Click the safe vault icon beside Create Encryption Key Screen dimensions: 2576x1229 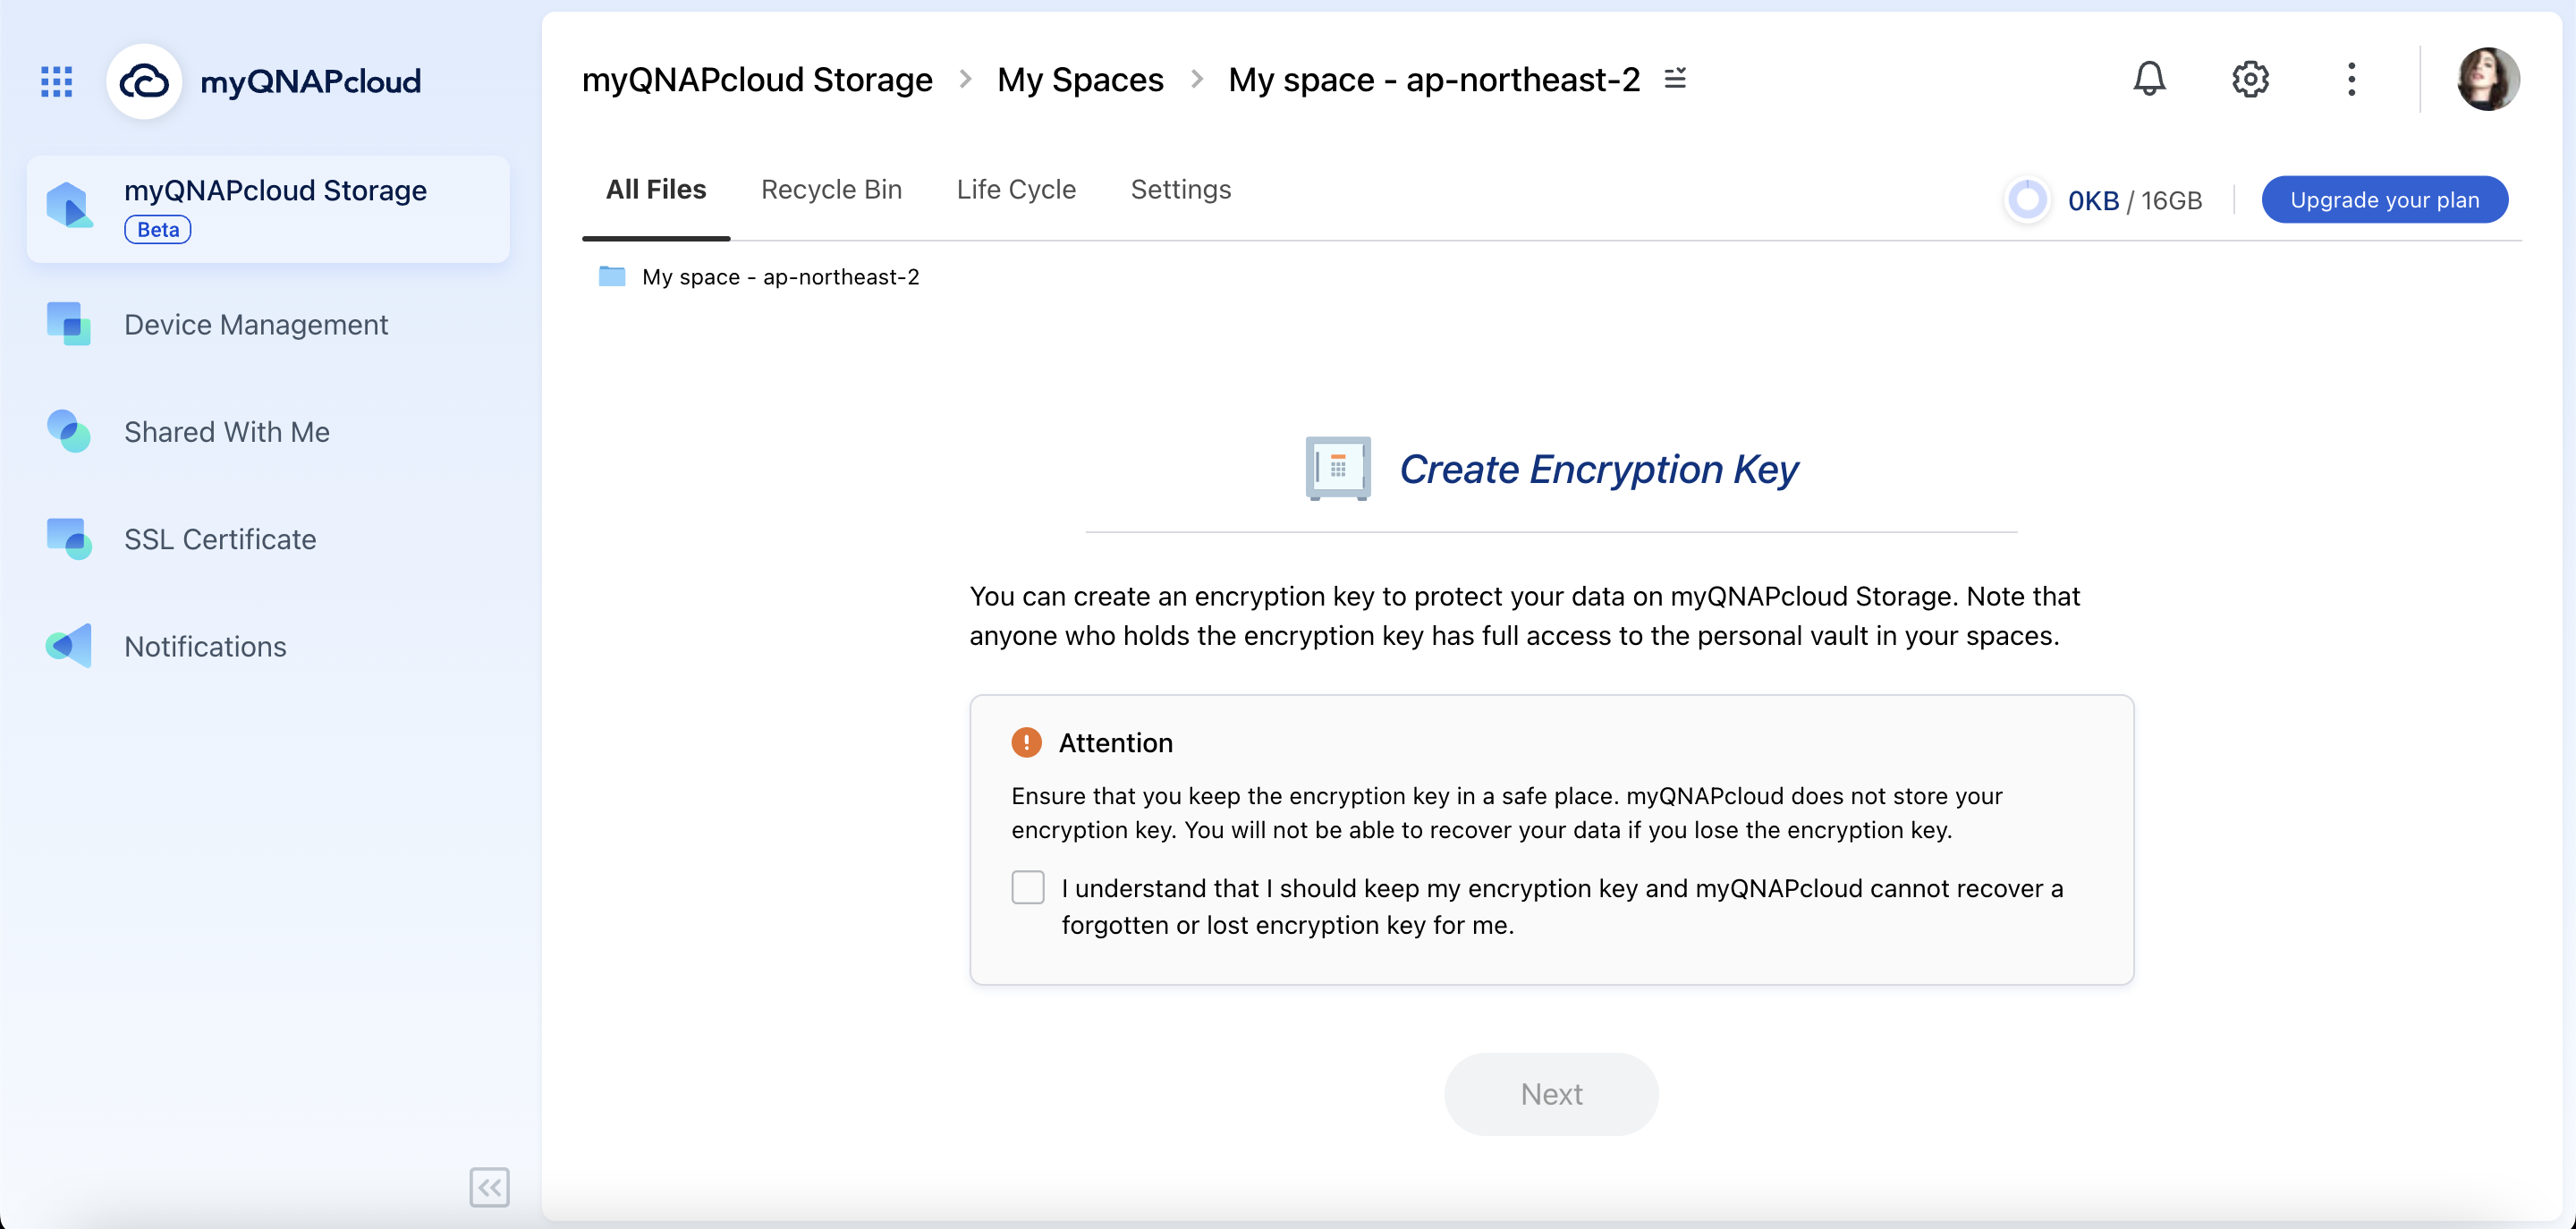1338,469
